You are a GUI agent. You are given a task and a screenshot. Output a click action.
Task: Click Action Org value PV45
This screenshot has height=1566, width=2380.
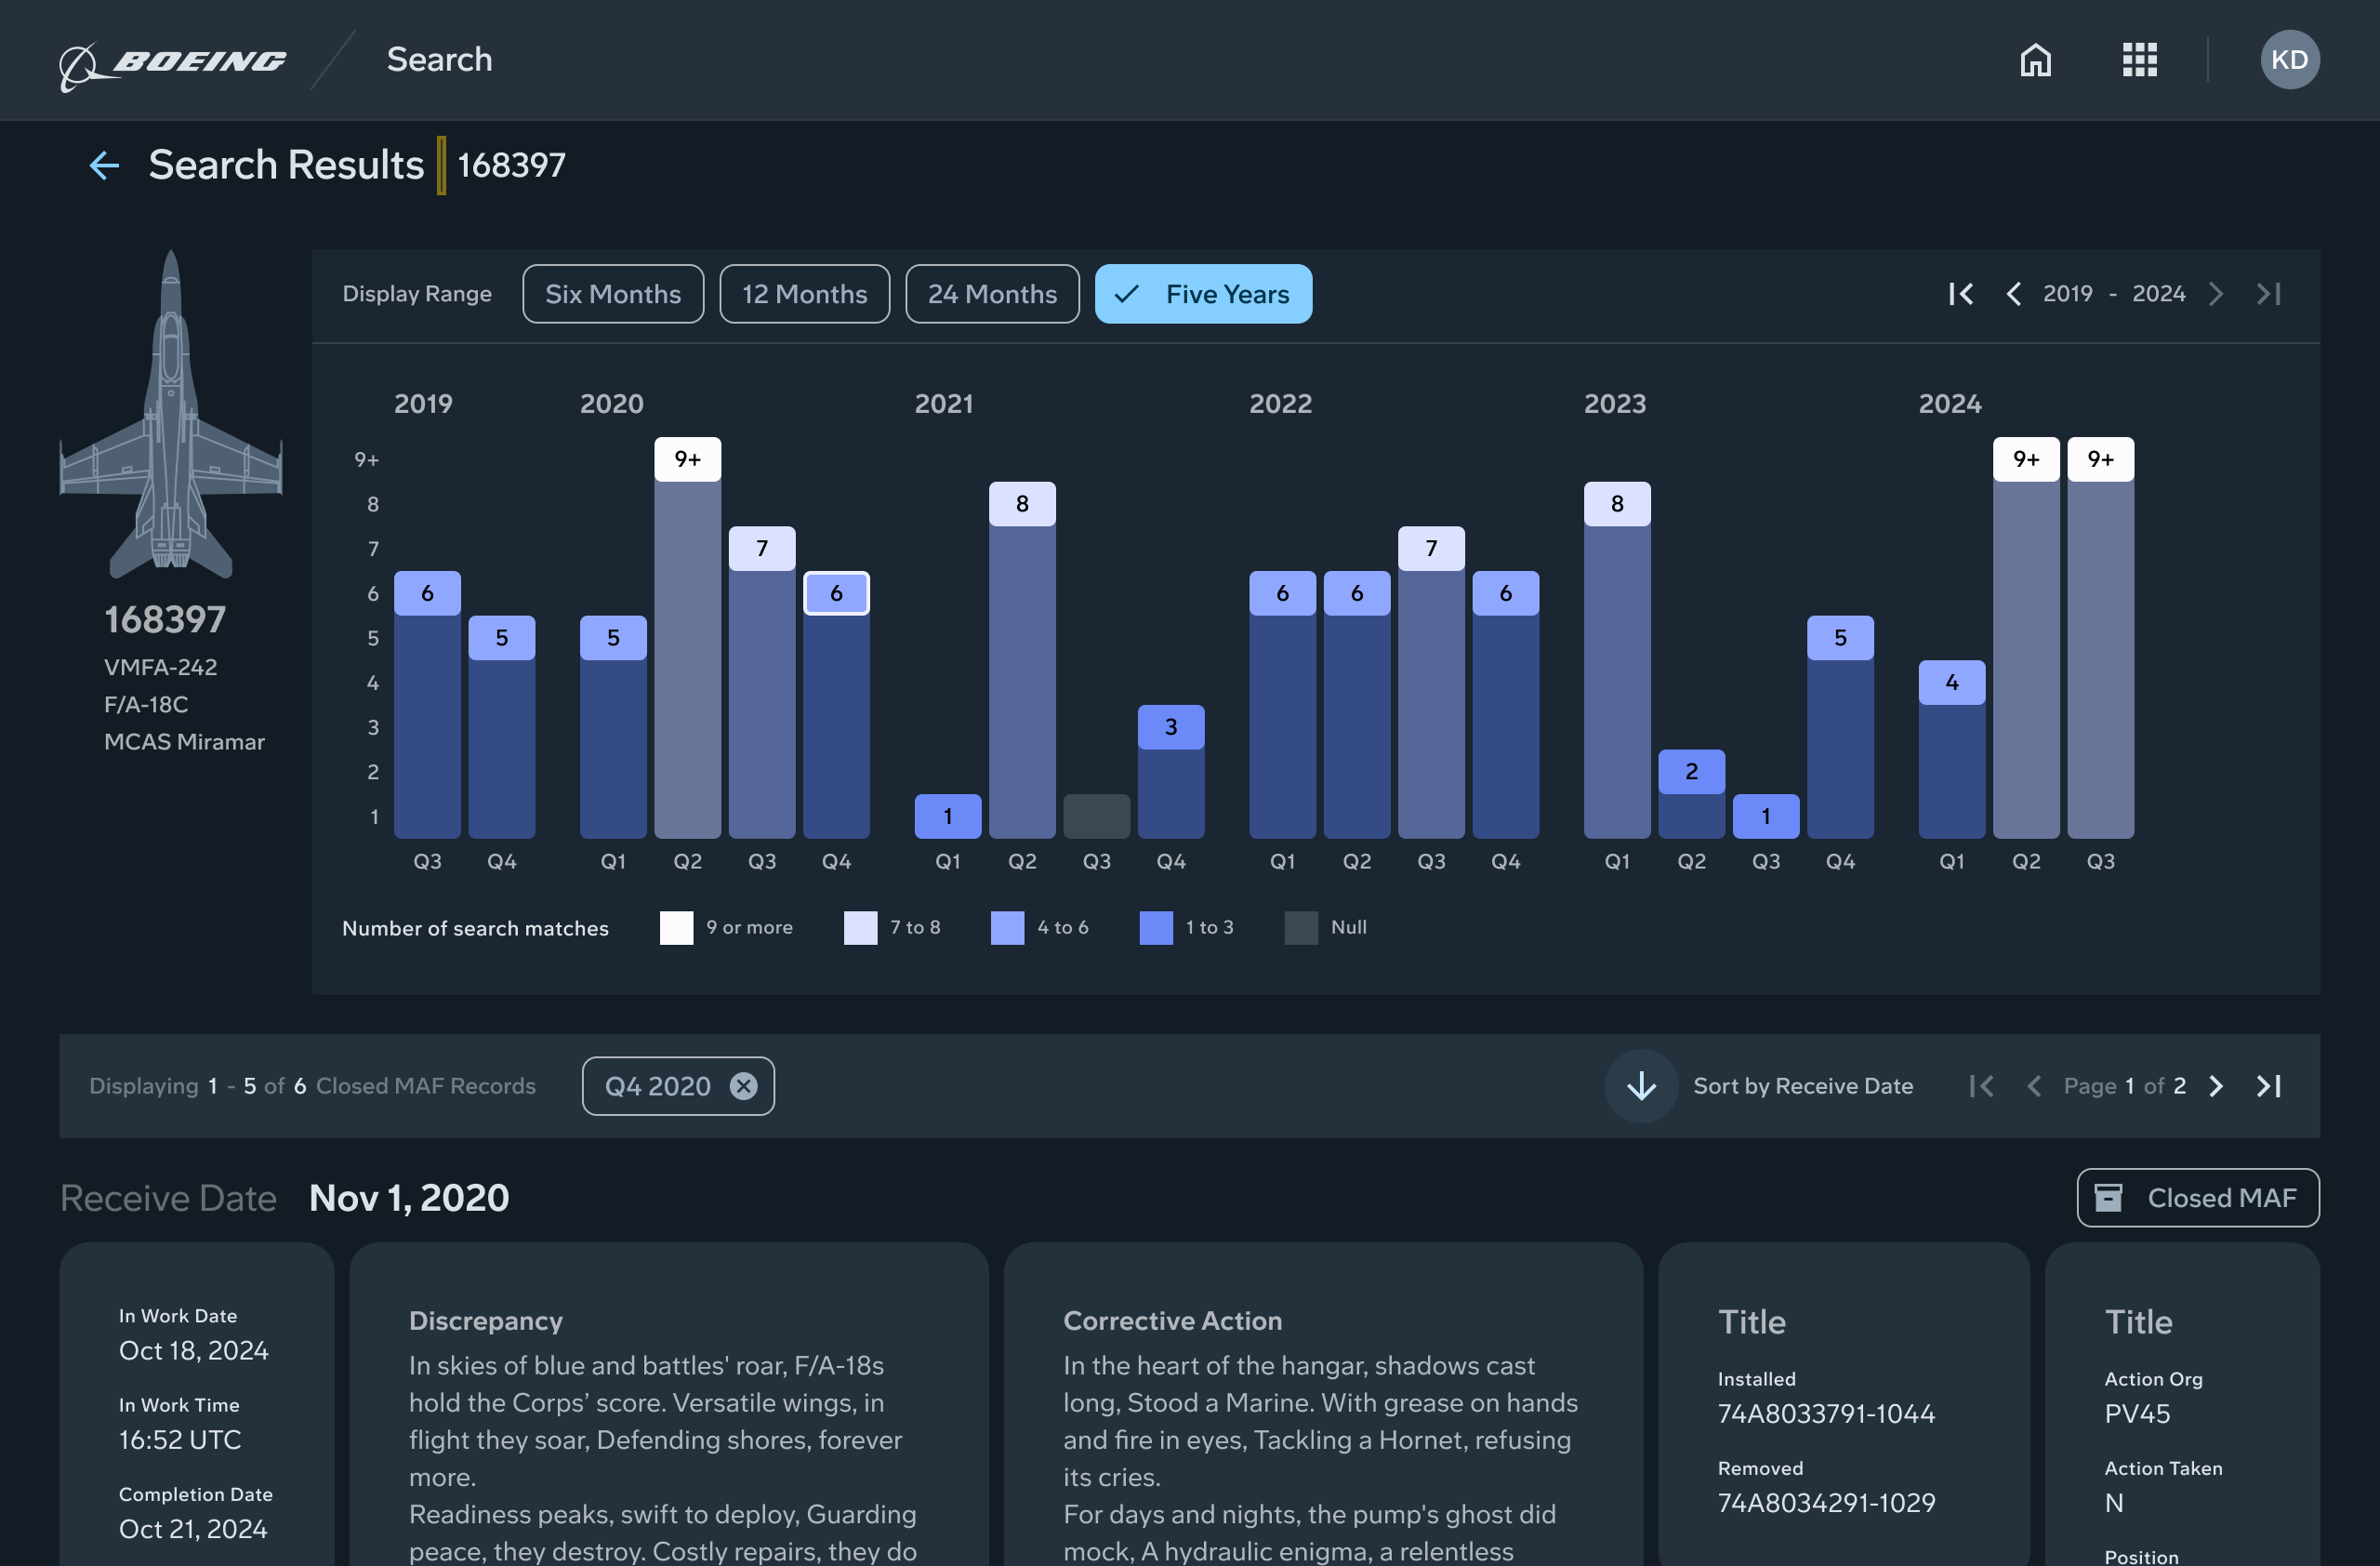(2137, 1414)
